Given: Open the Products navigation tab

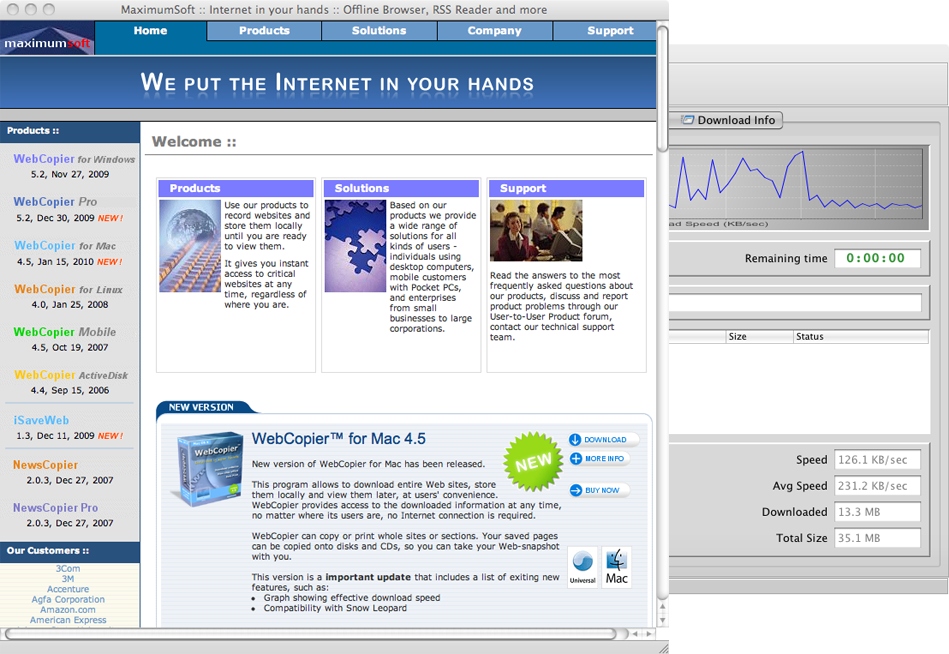Looking at the screenshot, I should 264,31.
